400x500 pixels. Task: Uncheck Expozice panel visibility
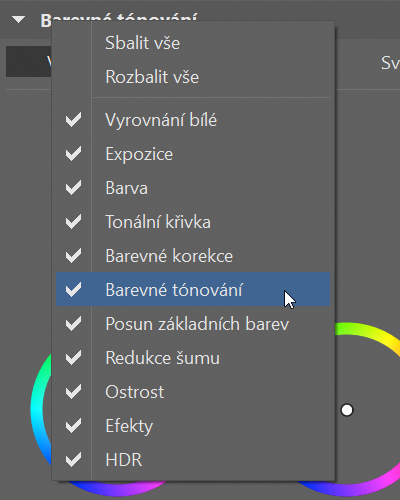click(x=193, y=154)
